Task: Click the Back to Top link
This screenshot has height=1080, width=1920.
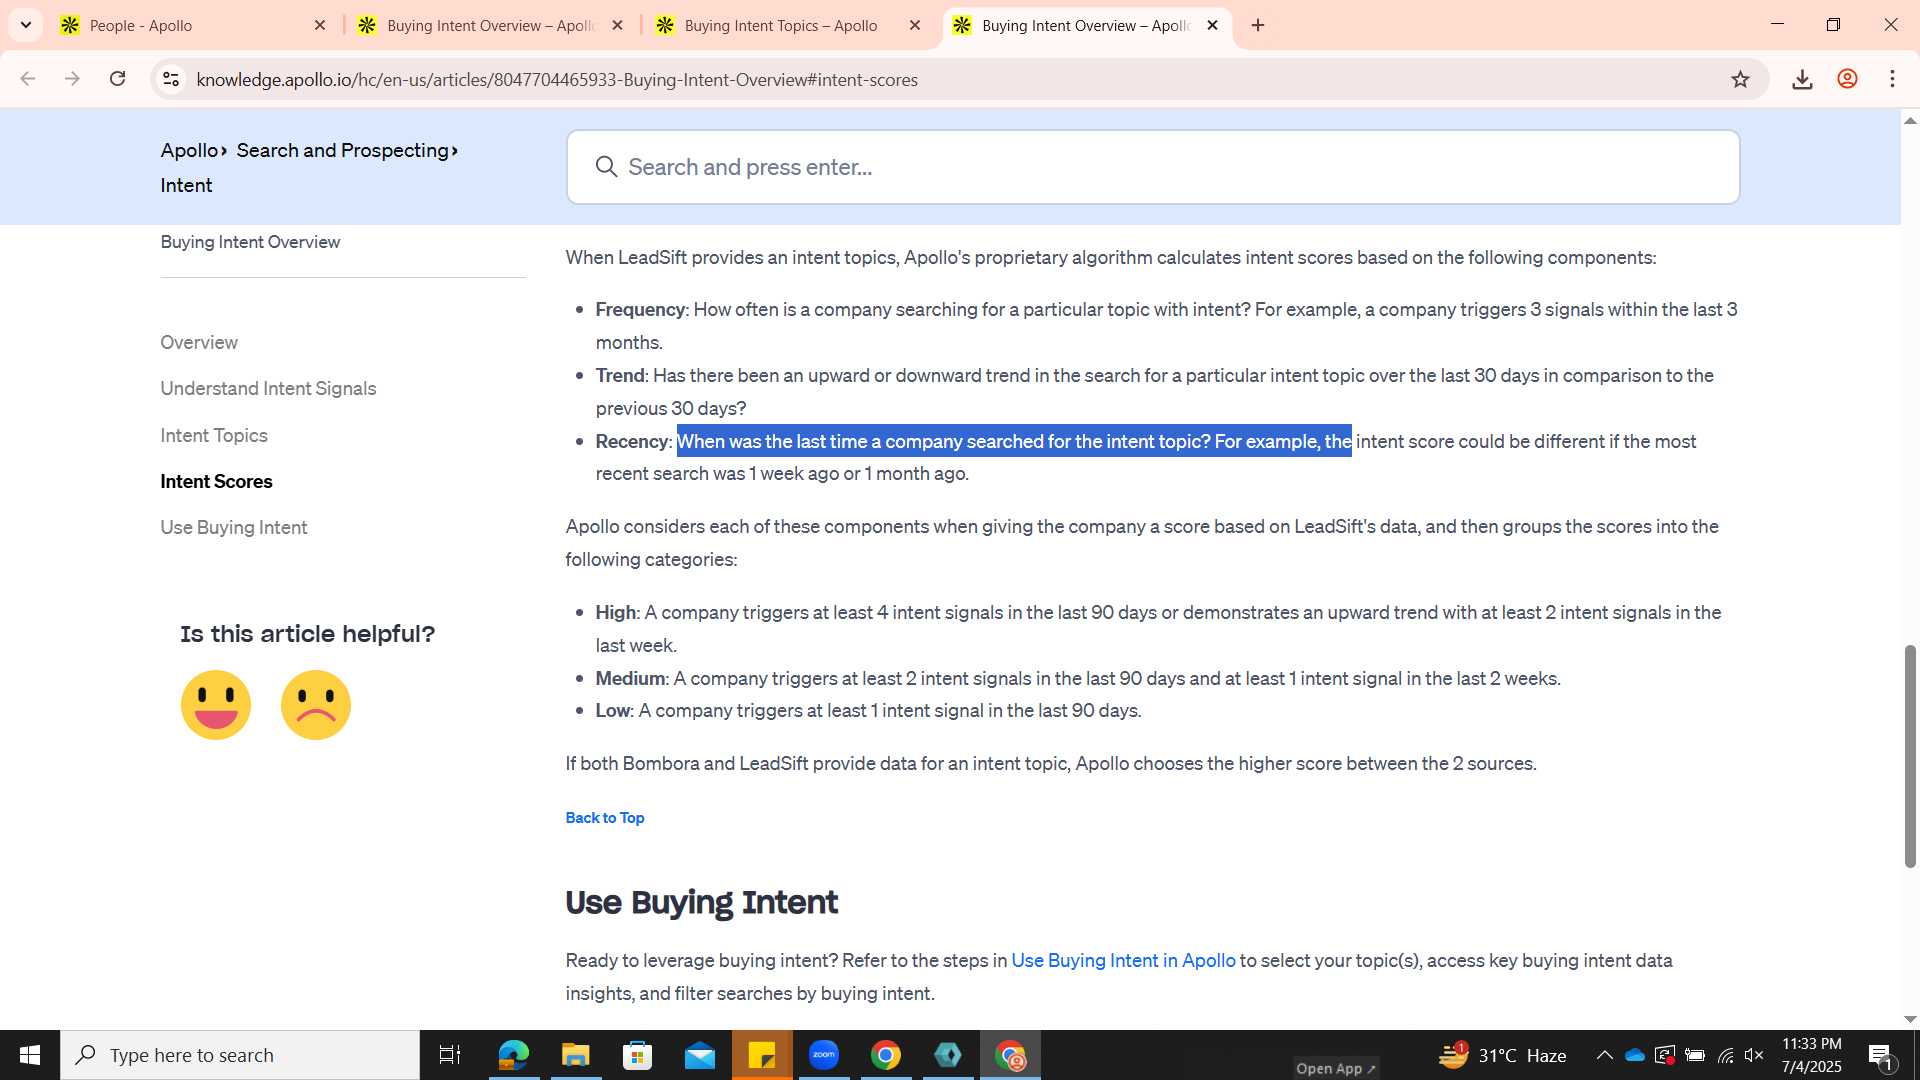Action: point(605,817)
